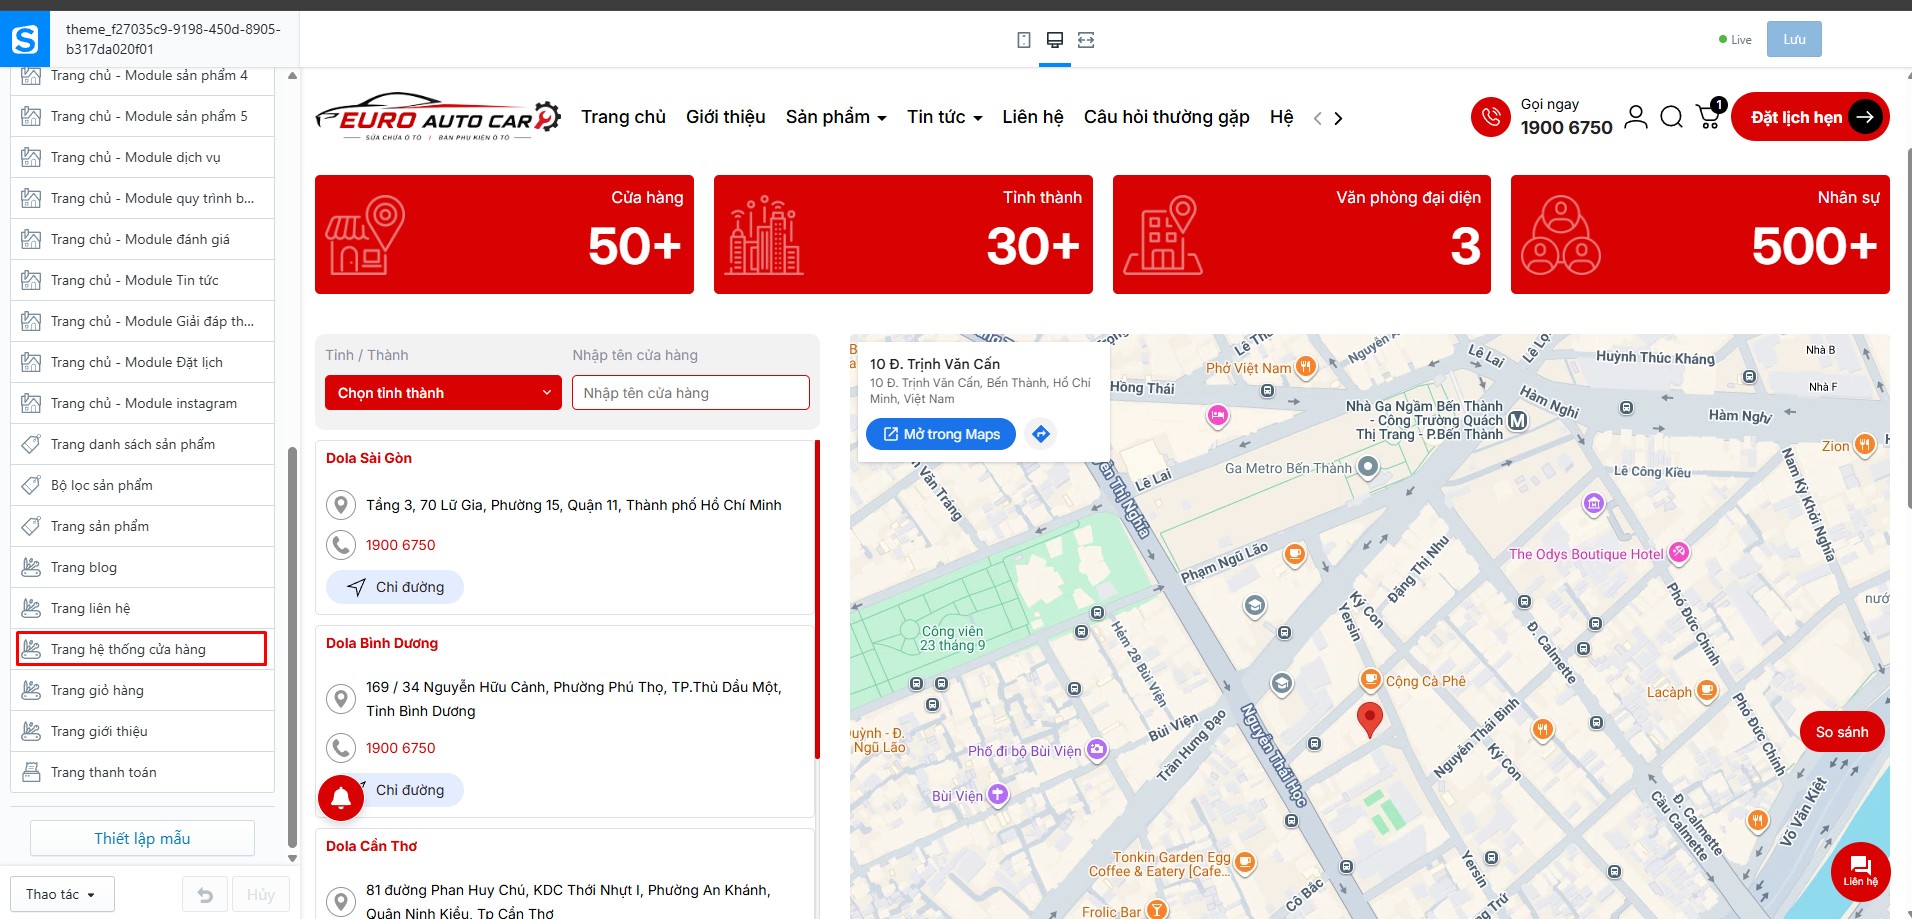Open the Chọn tỉnh thành dropdown
1912x919 pixels.
coord(443,393)
